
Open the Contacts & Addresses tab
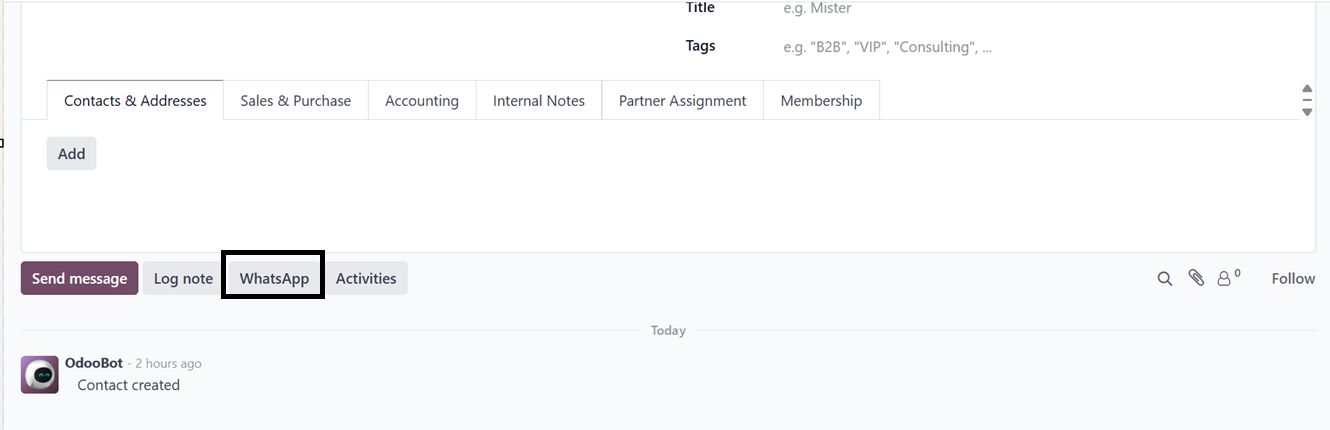(135, 101)
